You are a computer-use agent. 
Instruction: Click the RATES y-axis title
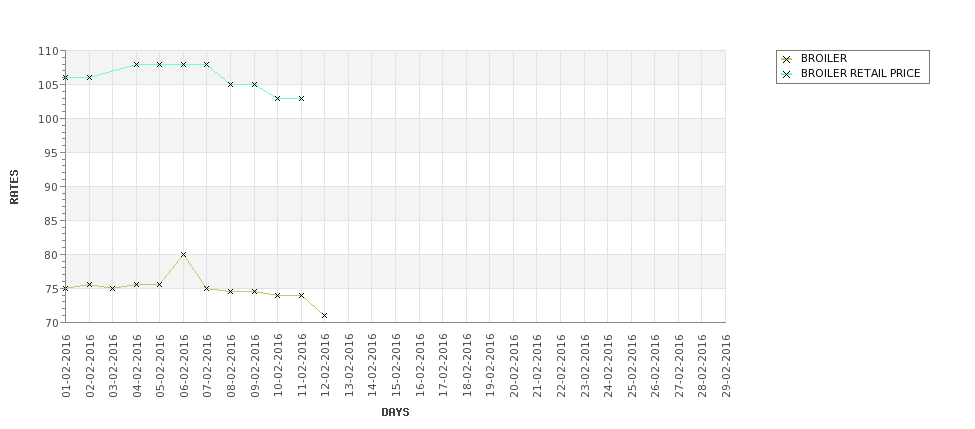14,187
